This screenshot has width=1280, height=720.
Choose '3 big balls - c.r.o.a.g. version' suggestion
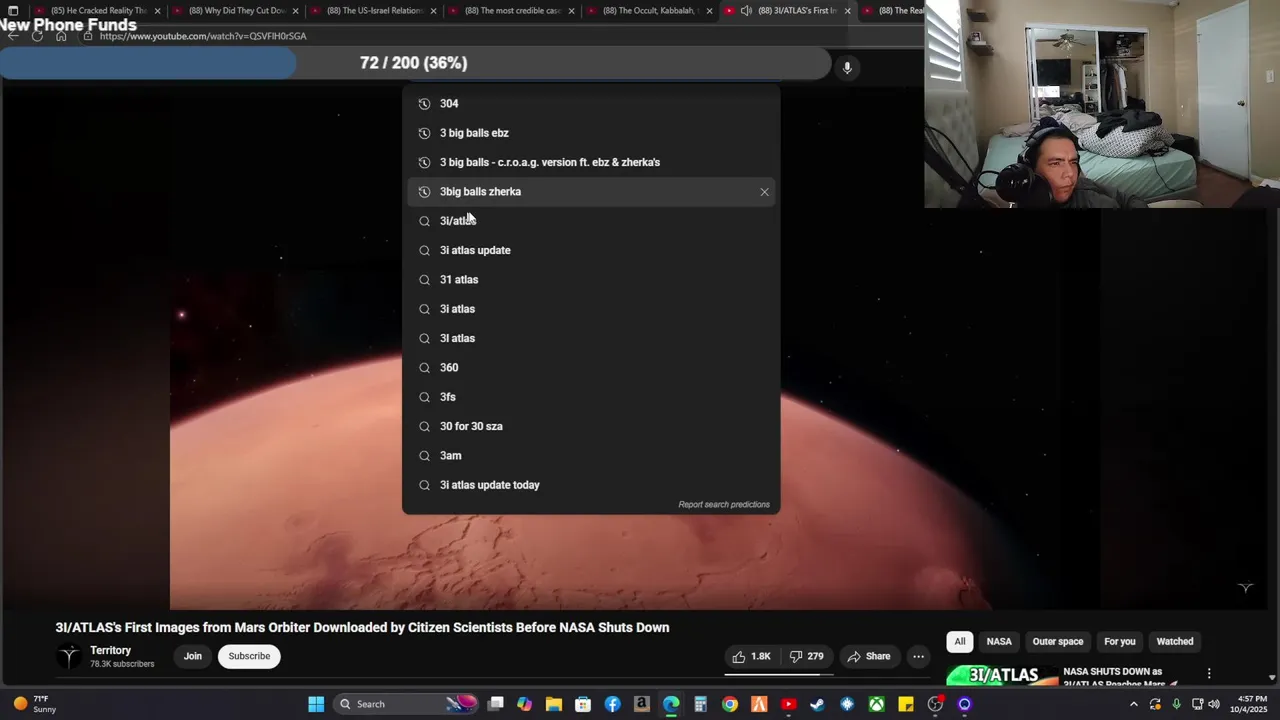pyautogui.click(x=591, y=162)
